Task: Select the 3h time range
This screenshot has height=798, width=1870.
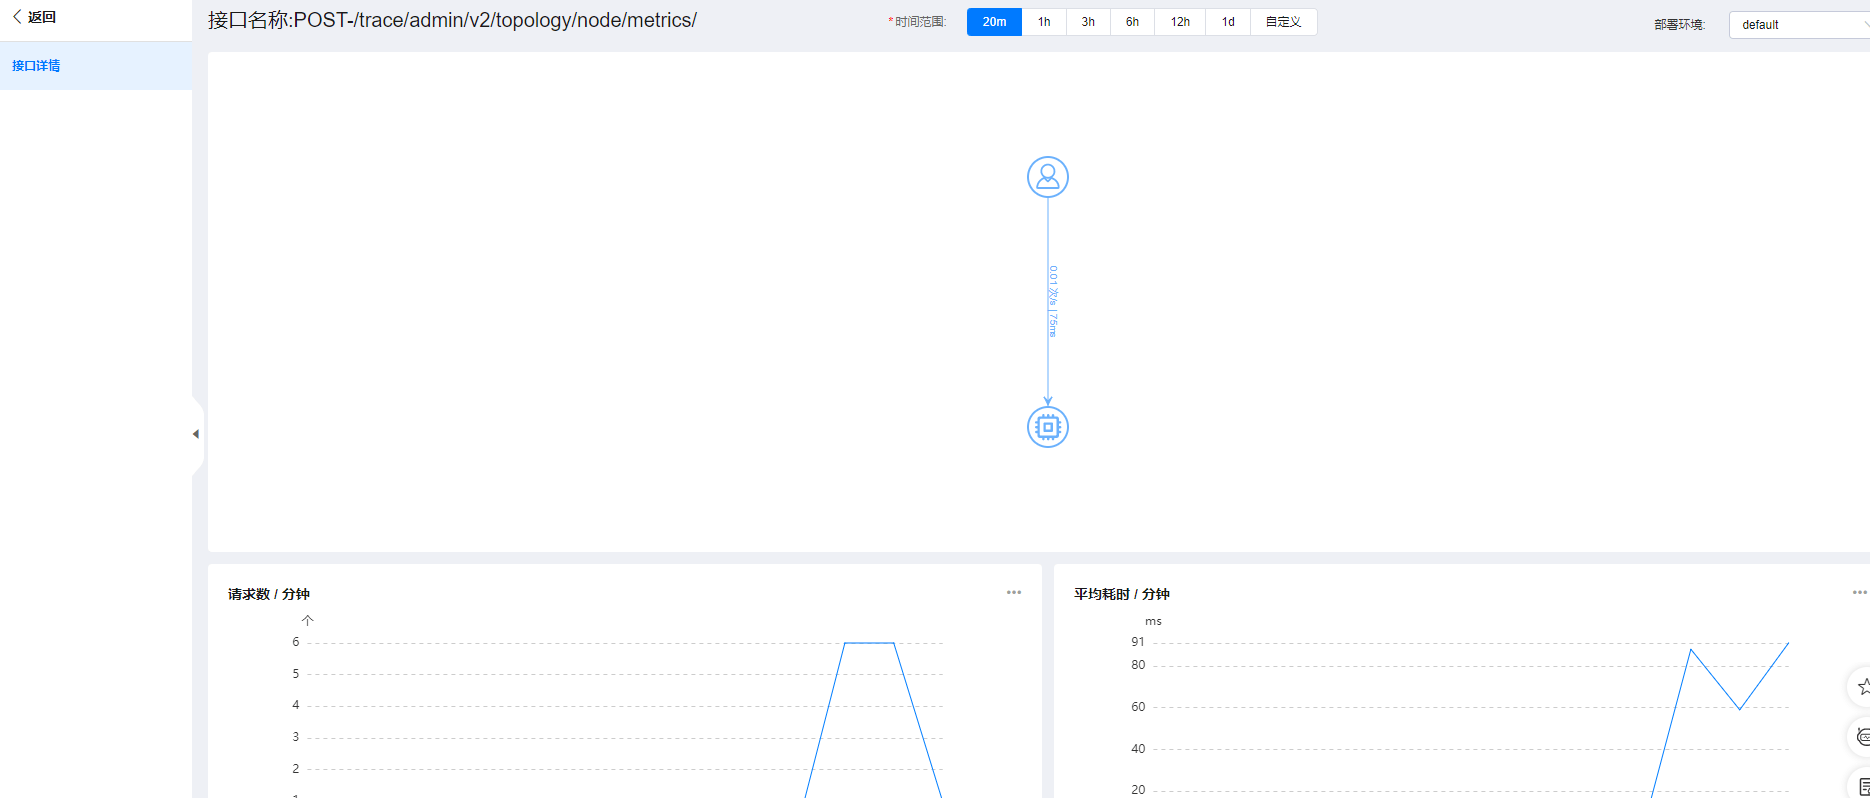Action: click(1088, 22)
